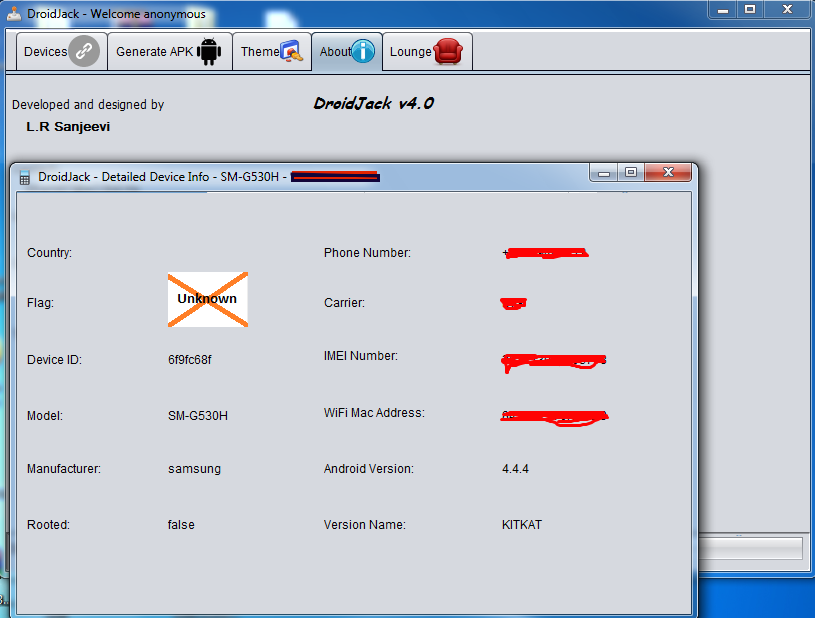The width and height of the screenshot is (815, 618).
Task: Close the Detailed Device Info window
Action: tap(668, 172)
